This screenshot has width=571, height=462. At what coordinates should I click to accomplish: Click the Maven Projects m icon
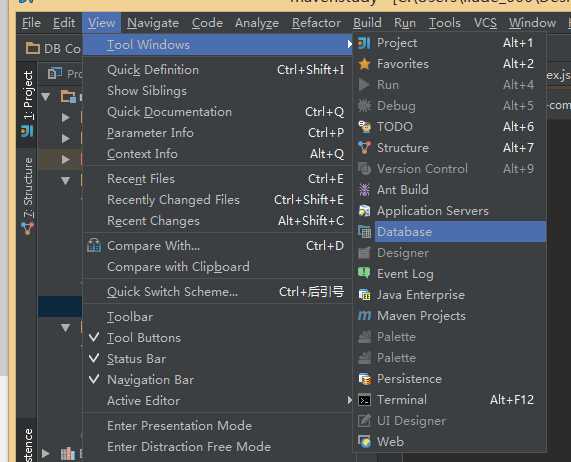[x=364, y=315]
